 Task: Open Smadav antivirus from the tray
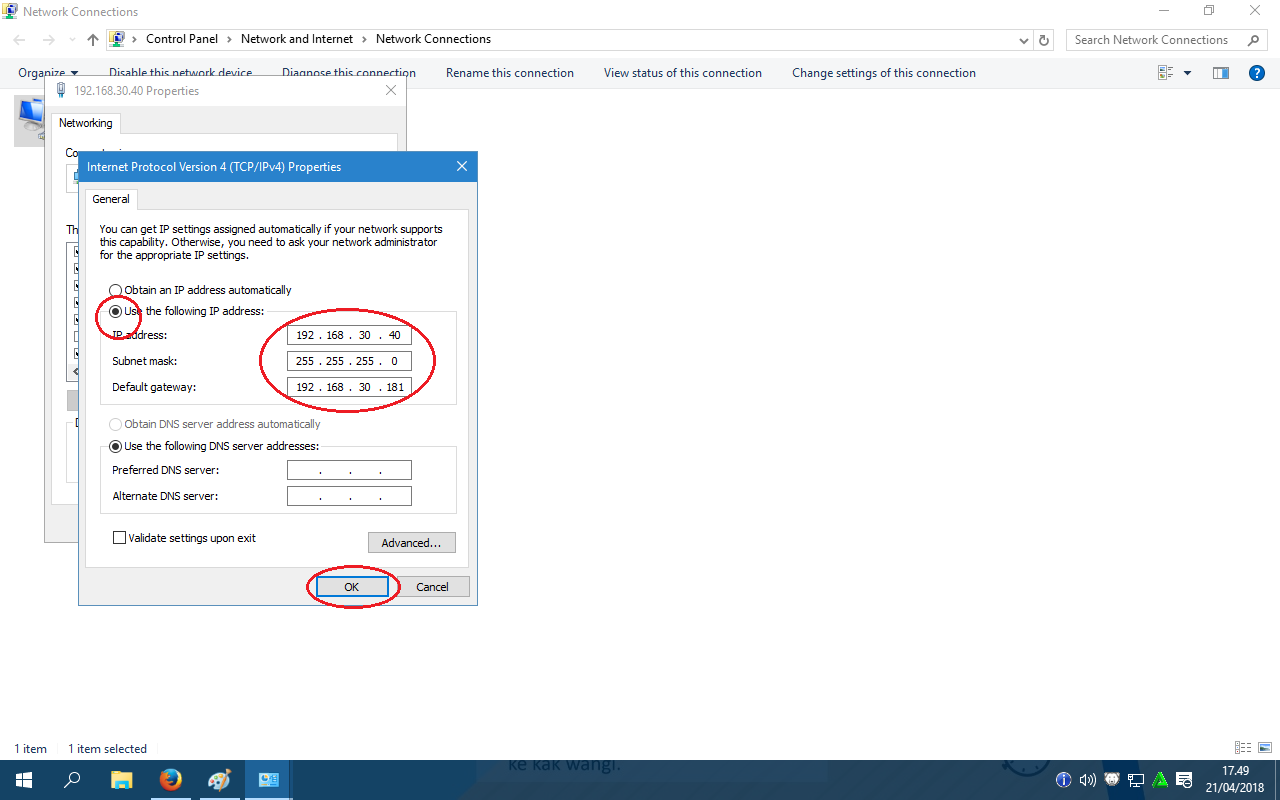click(1160, 779)
